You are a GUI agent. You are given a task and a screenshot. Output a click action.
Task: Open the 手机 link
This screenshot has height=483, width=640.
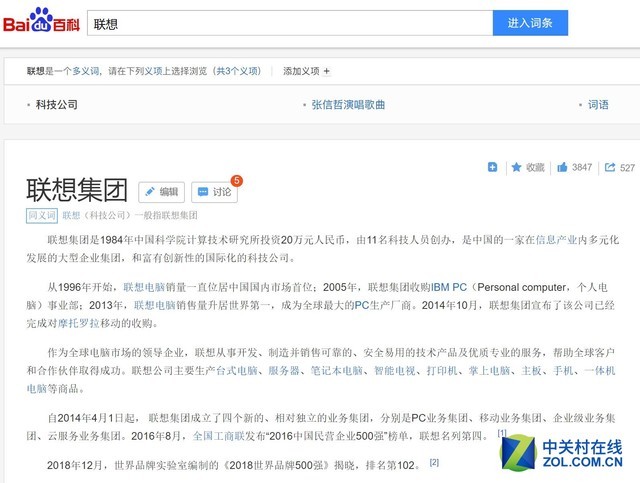pyautogui.click(x=563, y=370)
